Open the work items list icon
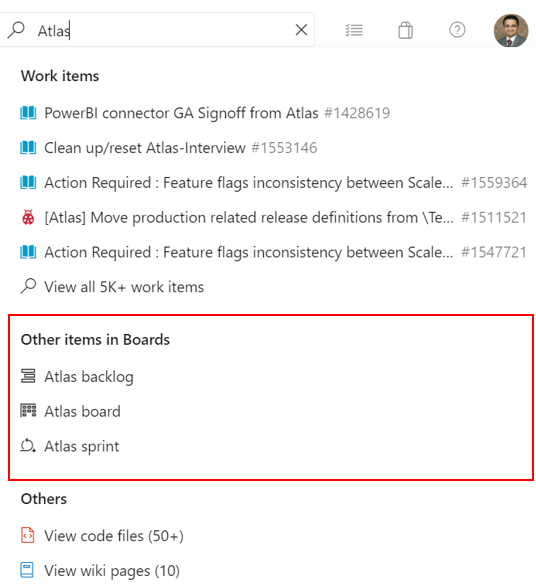 [x=354, y=30]
